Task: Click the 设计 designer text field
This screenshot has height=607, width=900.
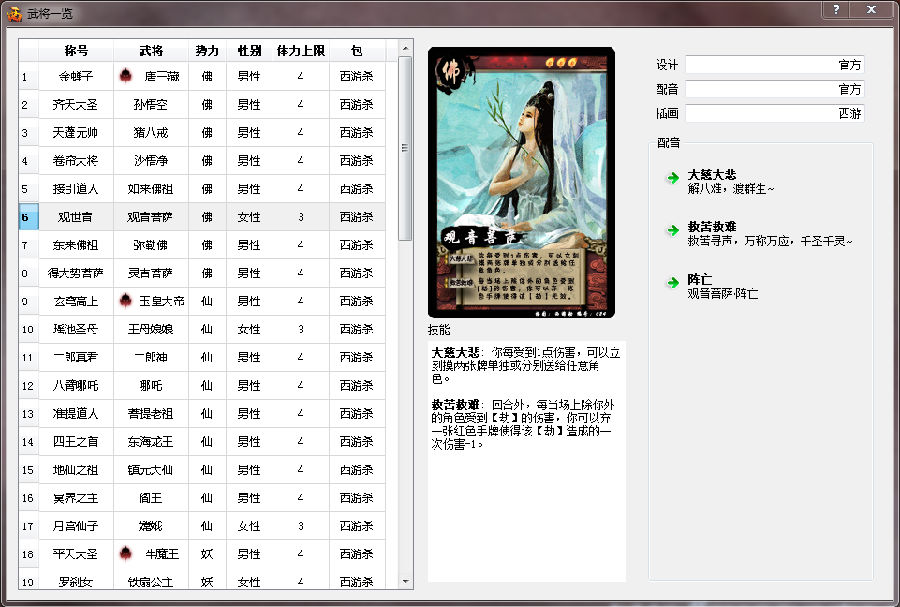Action: point(774,65)
